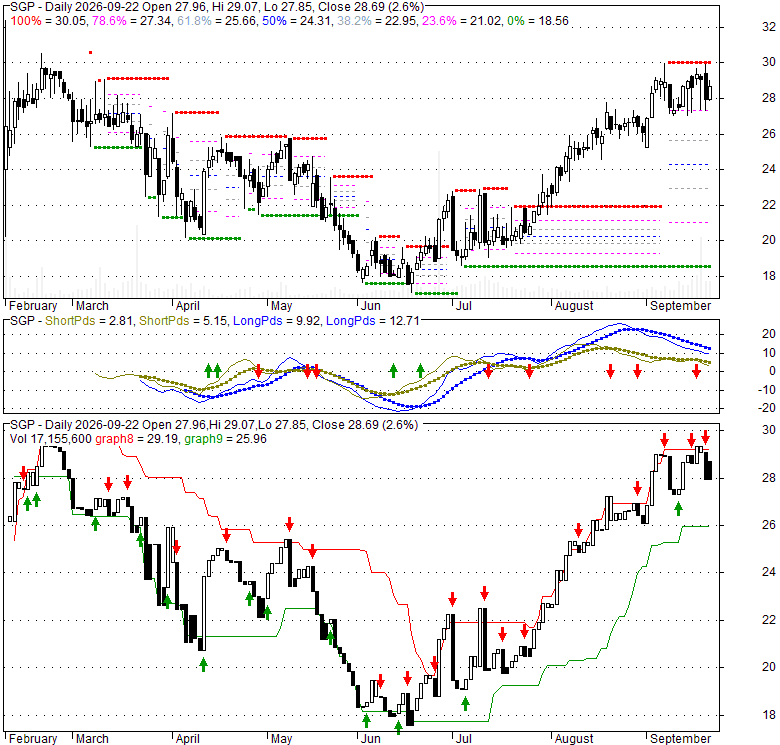Click the red down arrow above the early August candles, bottom chart
Image resolution: width=780 pixels, height=745 pixels.
[x=578, y=530]
